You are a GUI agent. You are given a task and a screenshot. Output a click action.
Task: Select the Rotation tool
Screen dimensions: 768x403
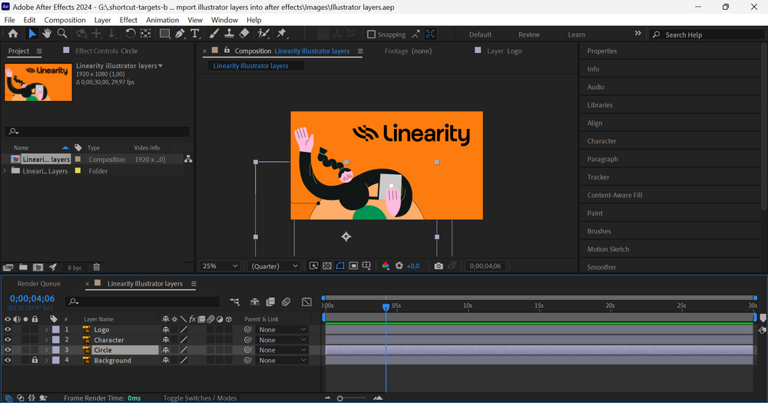[130, 34]
